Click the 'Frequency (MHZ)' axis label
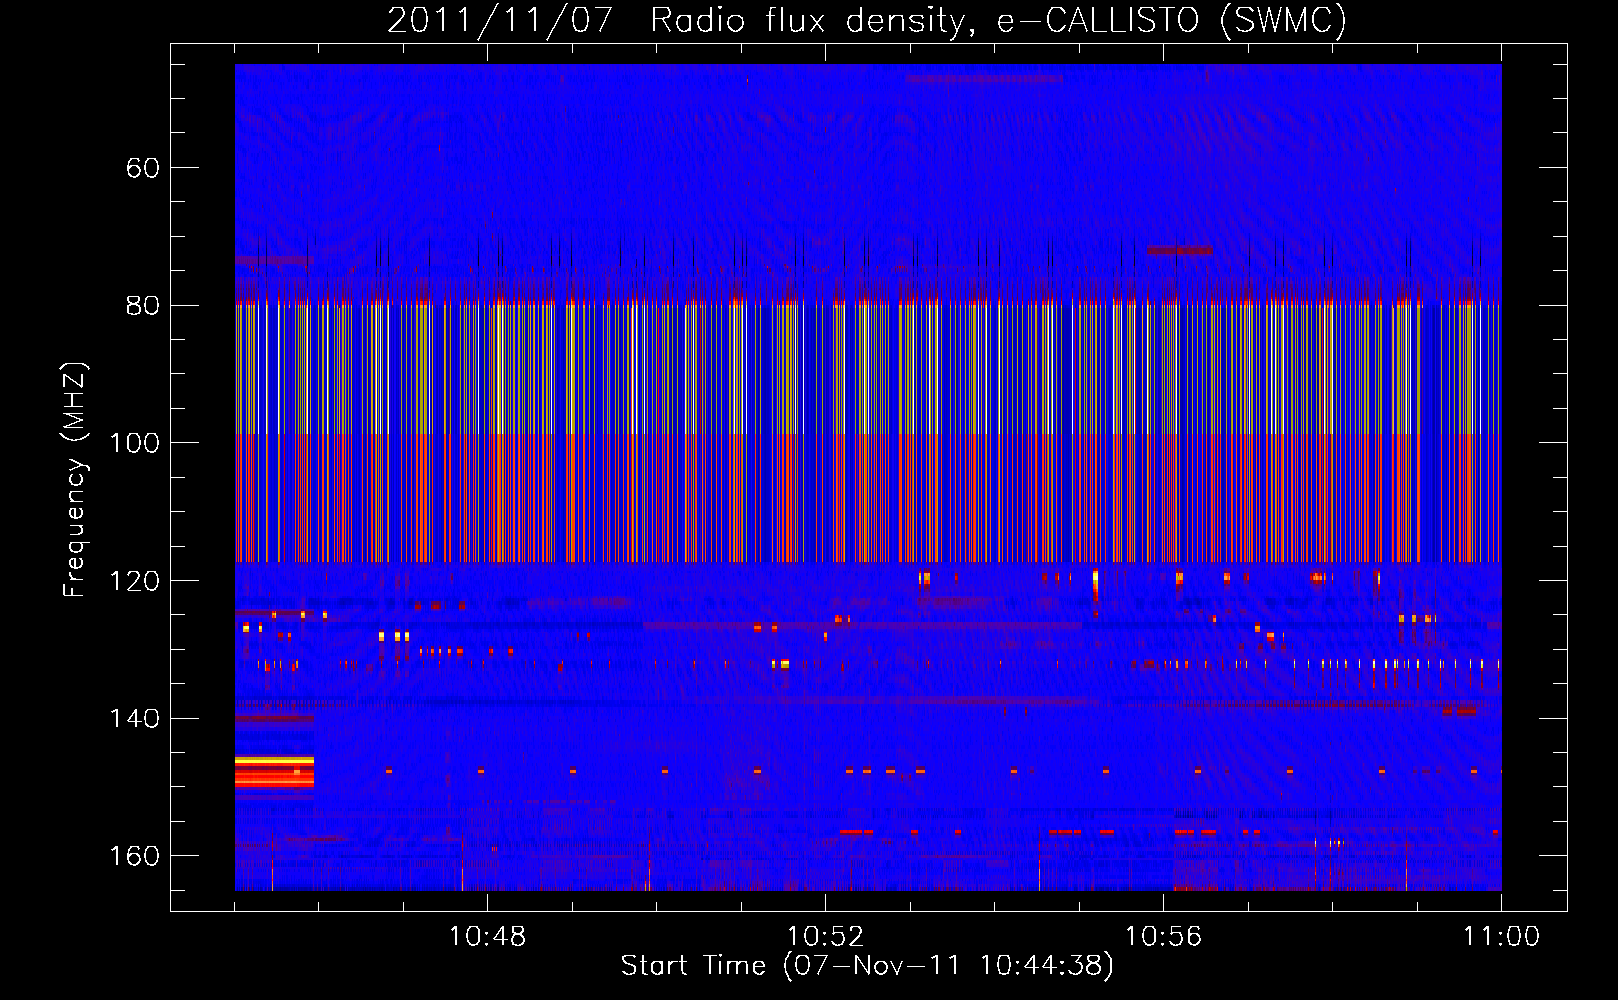 (75, 480)
